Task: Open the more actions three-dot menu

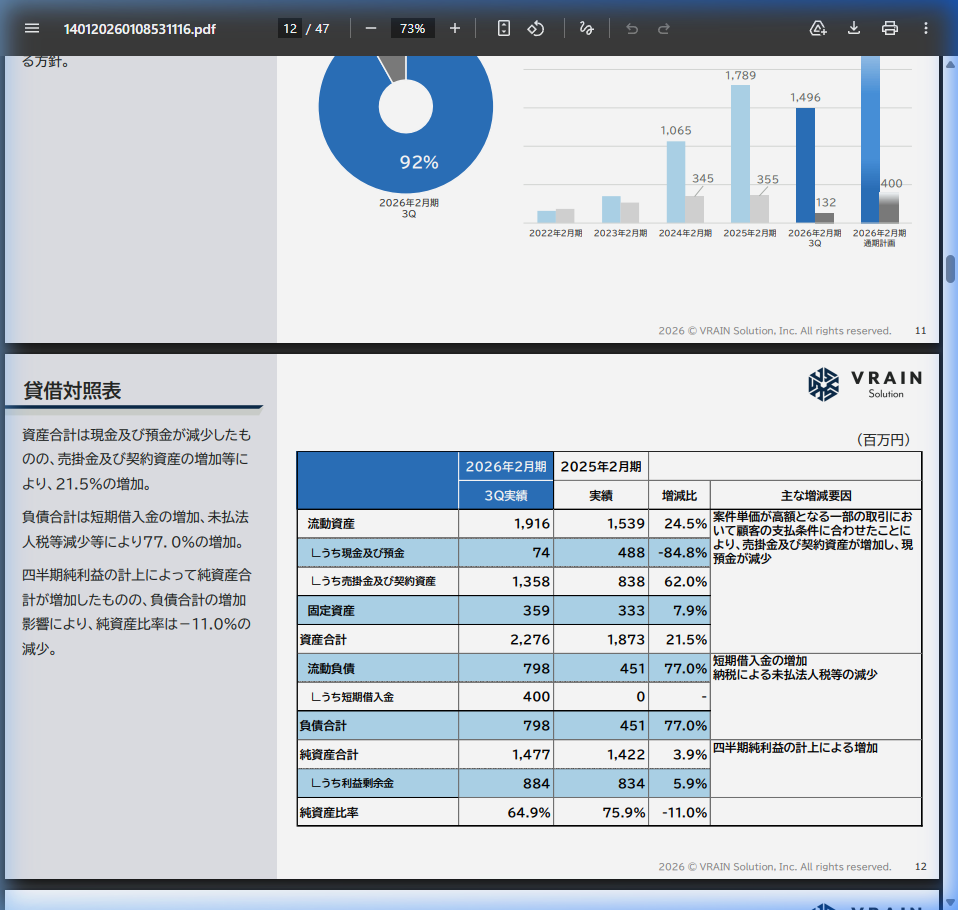Action: [926, 28]
